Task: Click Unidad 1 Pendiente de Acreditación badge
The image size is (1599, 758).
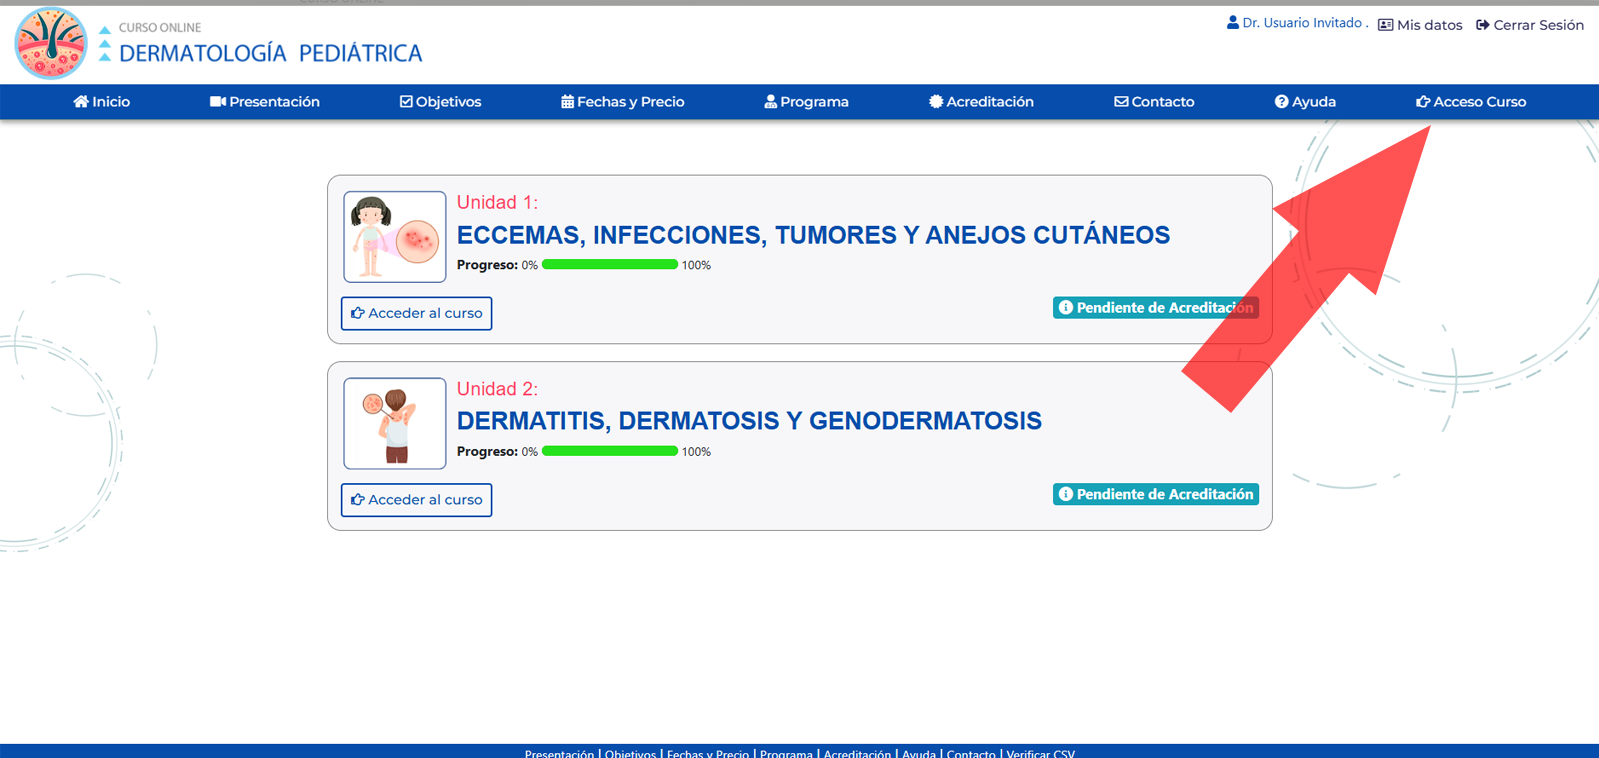Action: (1155, 308)
